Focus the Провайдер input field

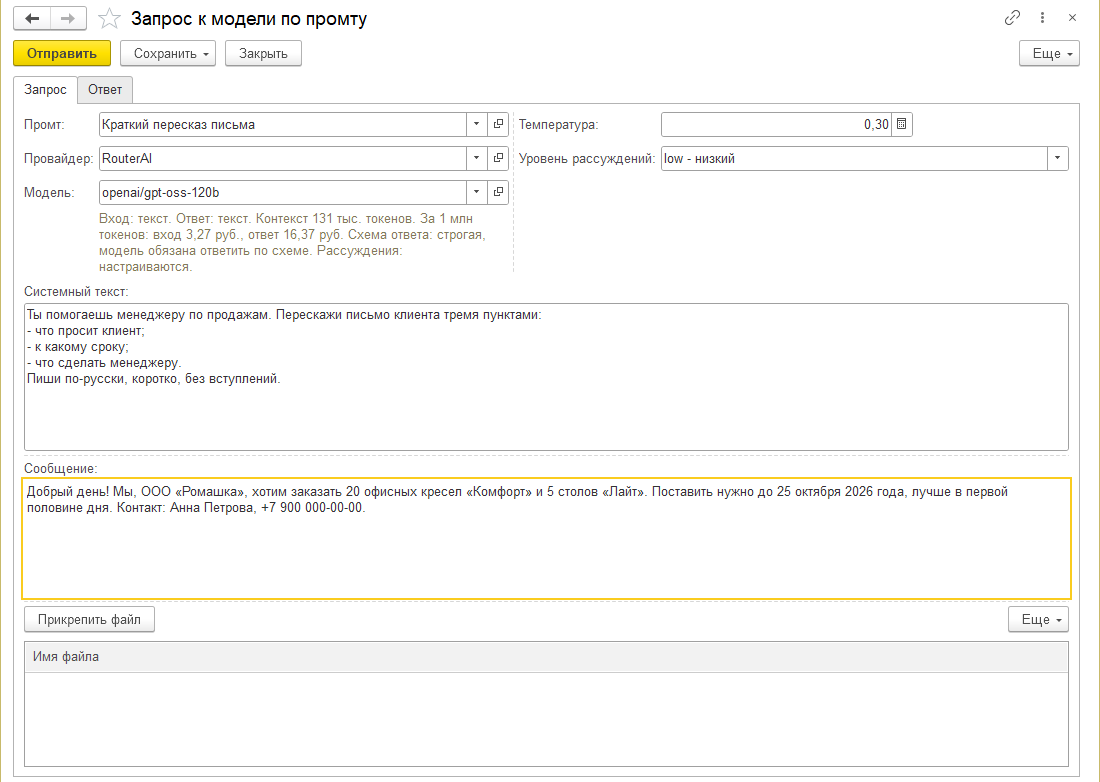(x=283, y=159)
